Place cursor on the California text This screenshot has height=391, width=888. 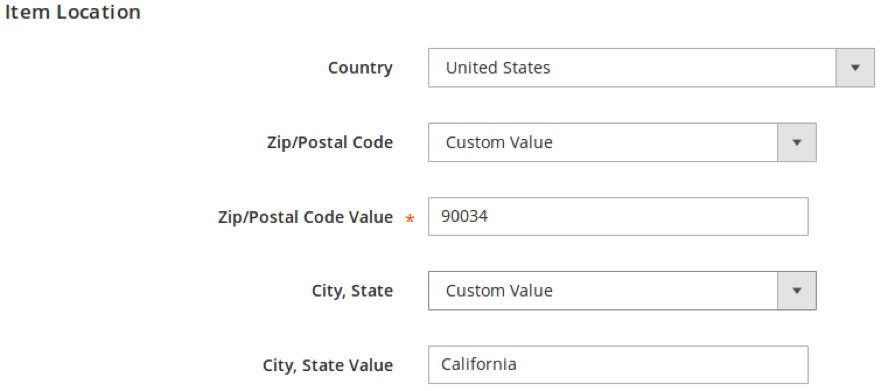[479, 364]
